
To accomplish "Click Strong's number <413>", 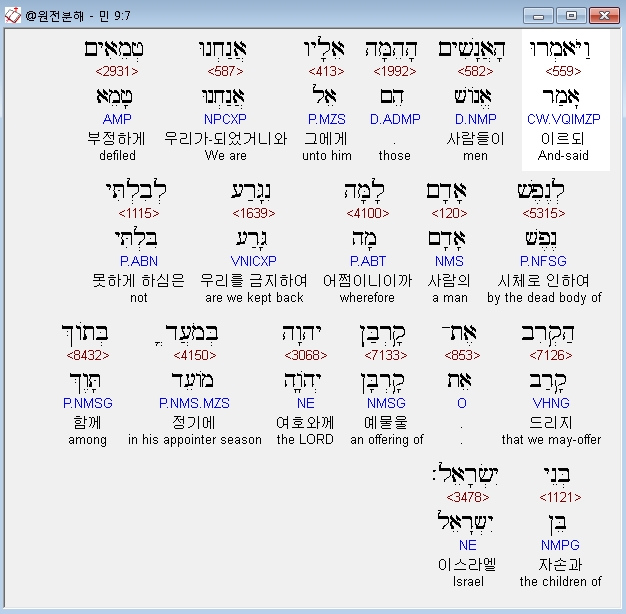I will pos(326,71).
